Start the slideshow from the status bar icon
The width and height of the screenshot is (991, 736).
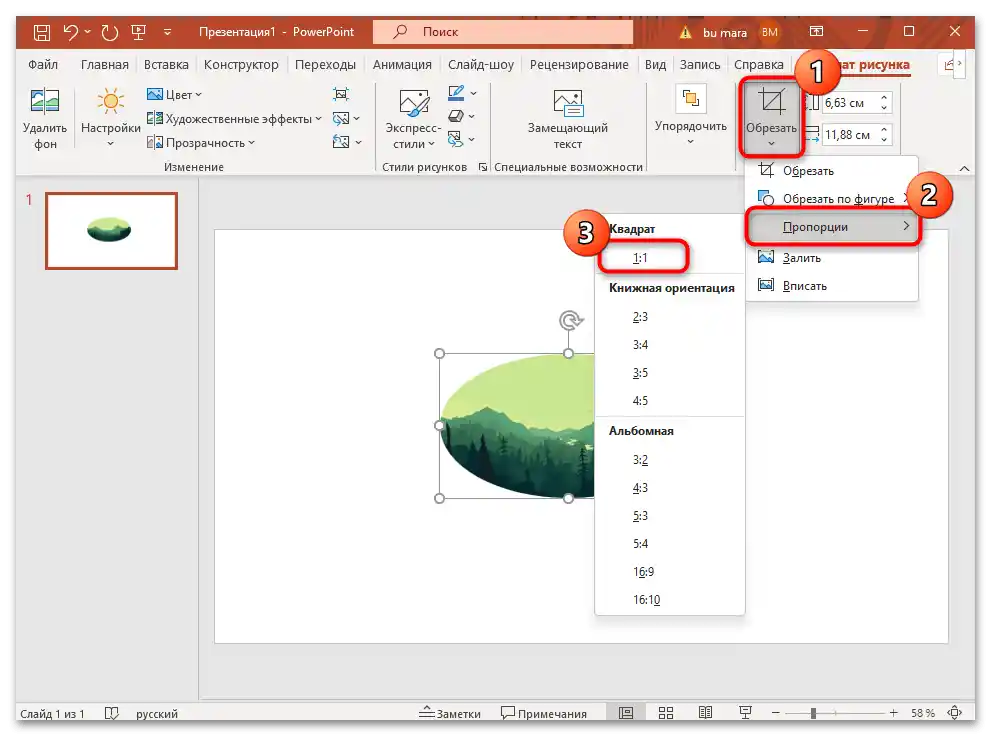[745, 713]
